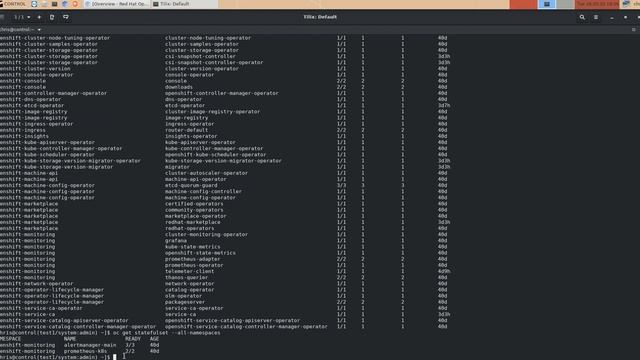Click 'etcd-quorum-guard' deployment name
Image resolution: width=640 pixels, height=360 pixels.
[191, 185]
